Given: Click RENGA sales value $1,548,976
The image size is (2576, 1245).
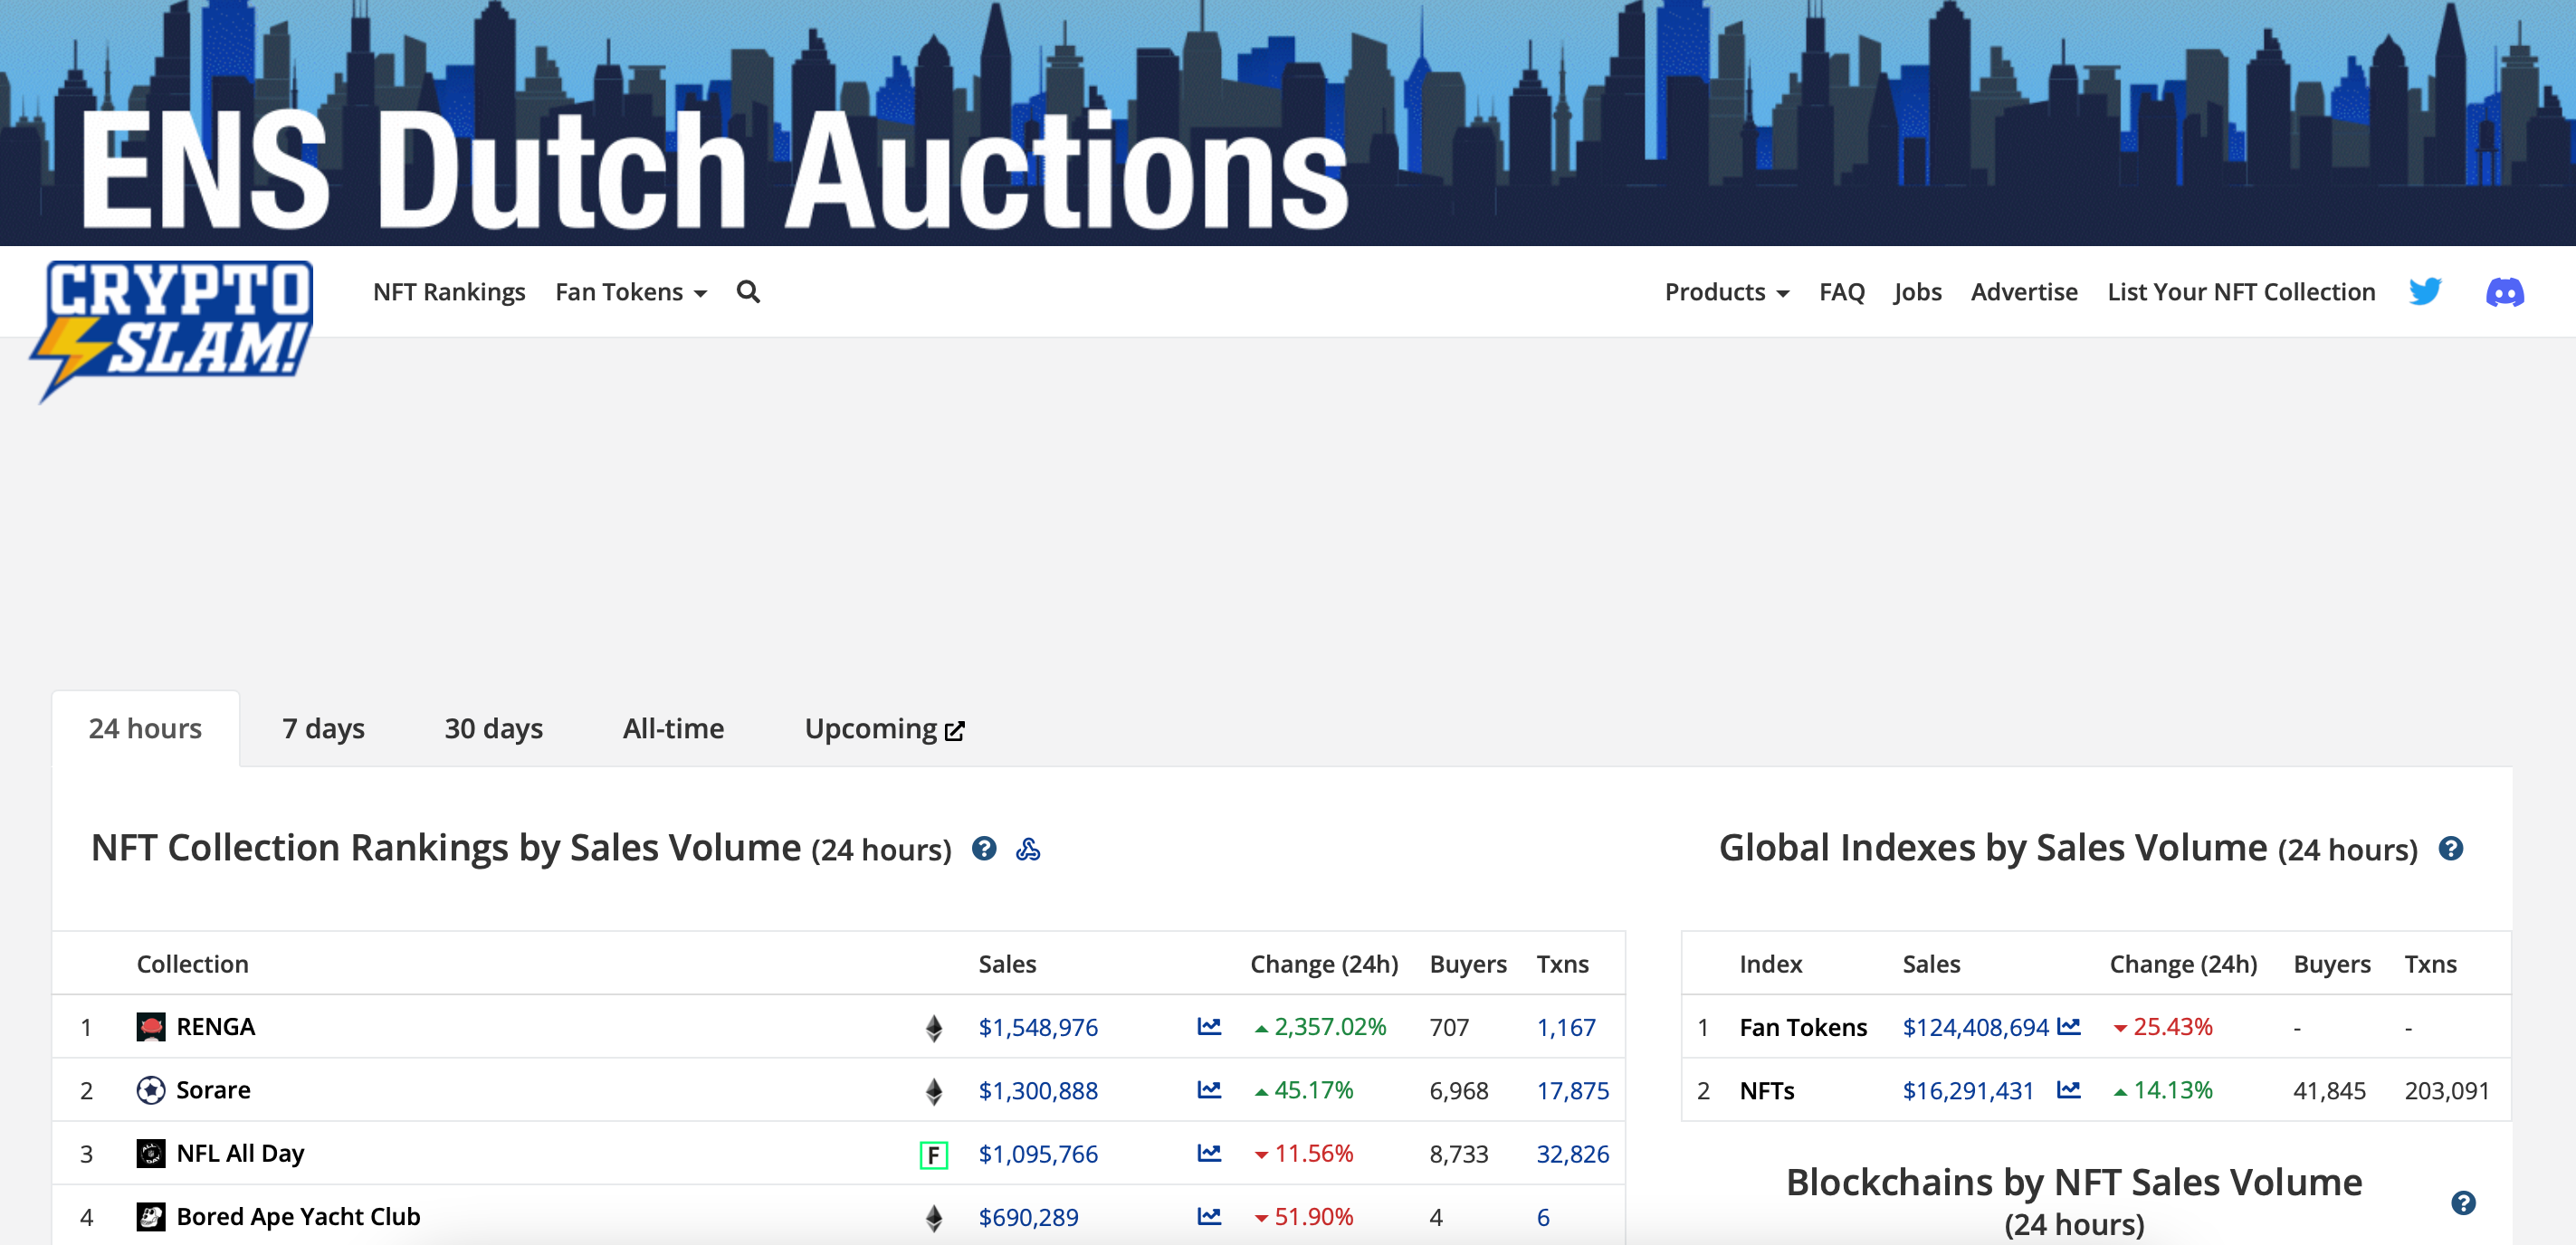Looking at the screenshot, I should 1038,1027.
